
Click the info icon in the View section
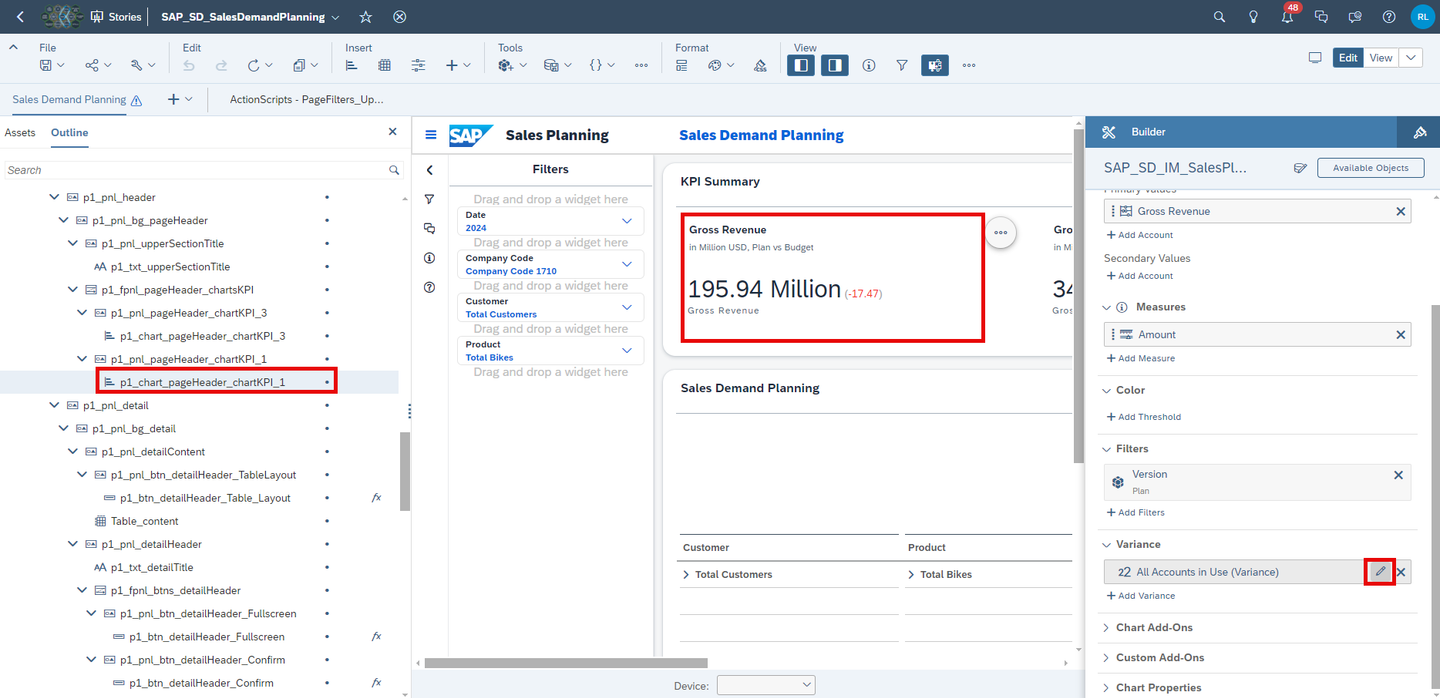tap(869, 65)
